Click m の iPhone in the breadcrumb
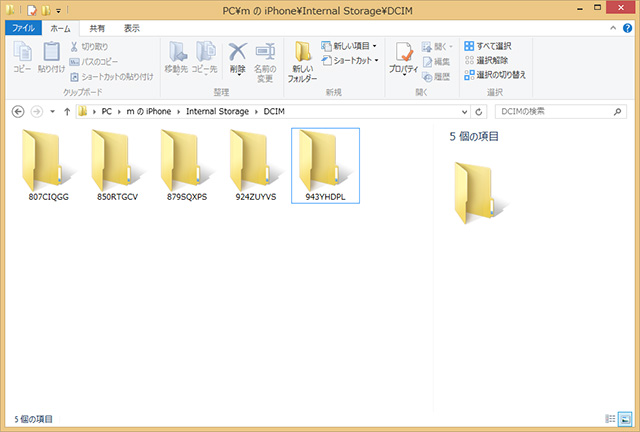The width and height of the screenshot is (640, 432). pyautogui.click(x=149, y=111)
